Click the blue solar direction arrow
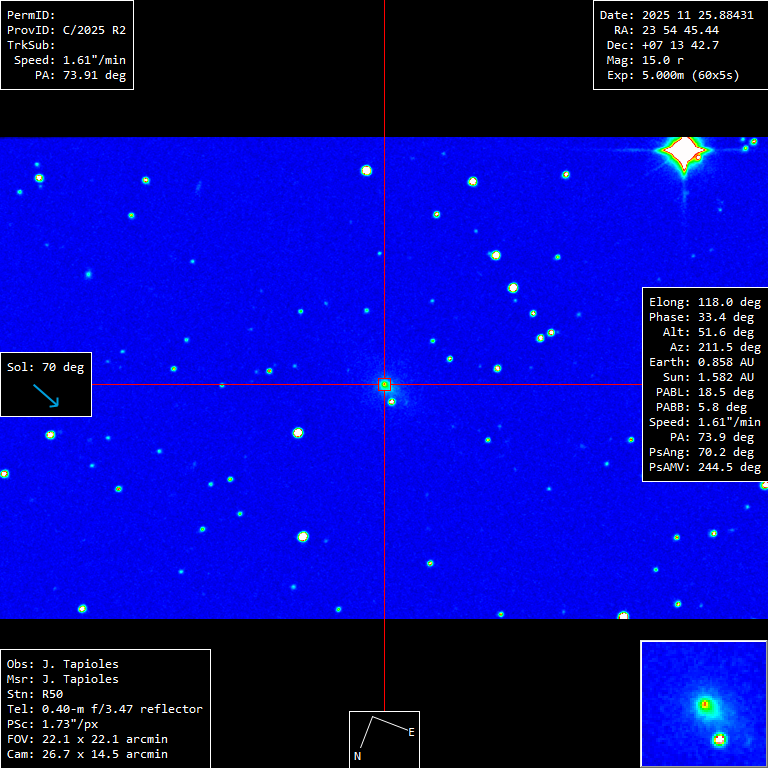The height and width of the screenshot is (768, 768). pyautogui.click(x=46, y=396)
